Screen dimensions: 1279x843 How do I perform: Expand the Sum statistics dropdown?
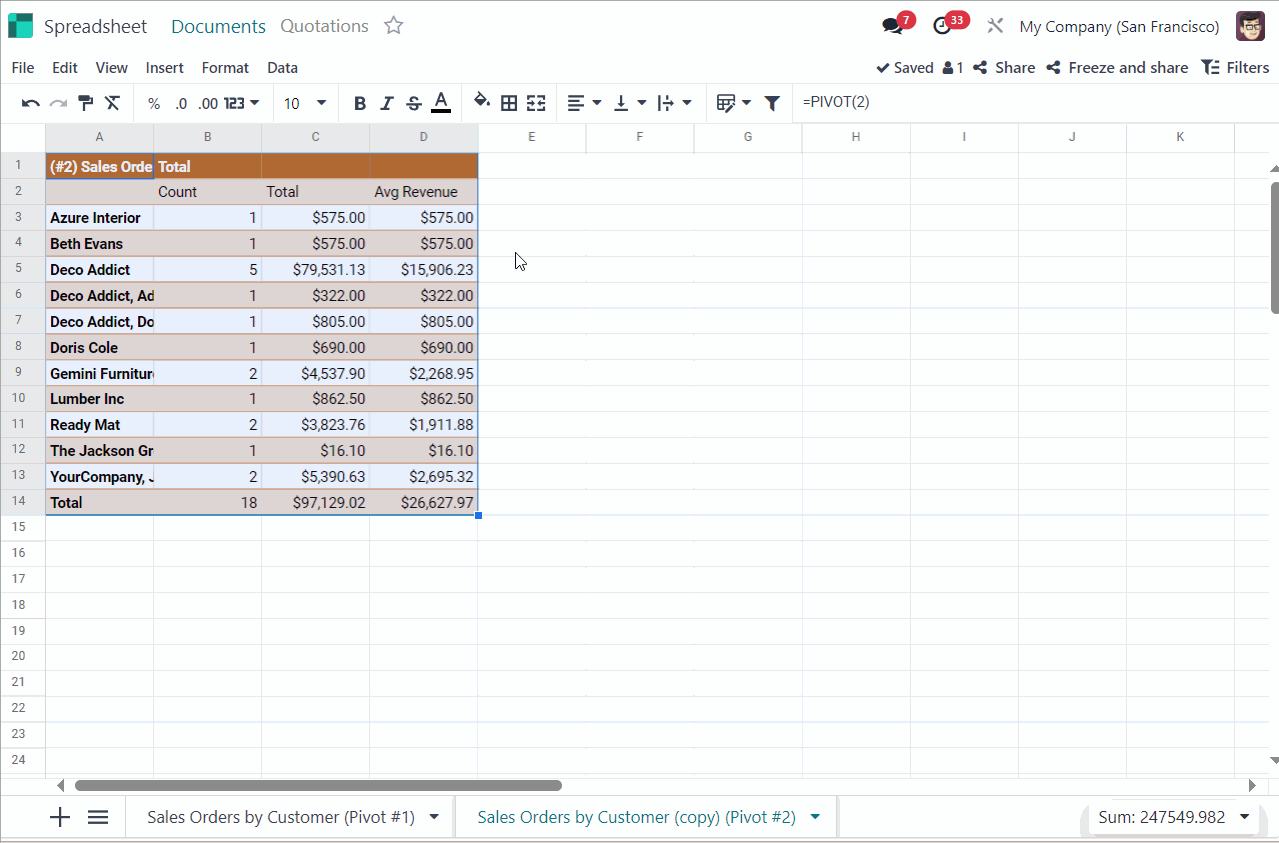(x=1244, y=817)
